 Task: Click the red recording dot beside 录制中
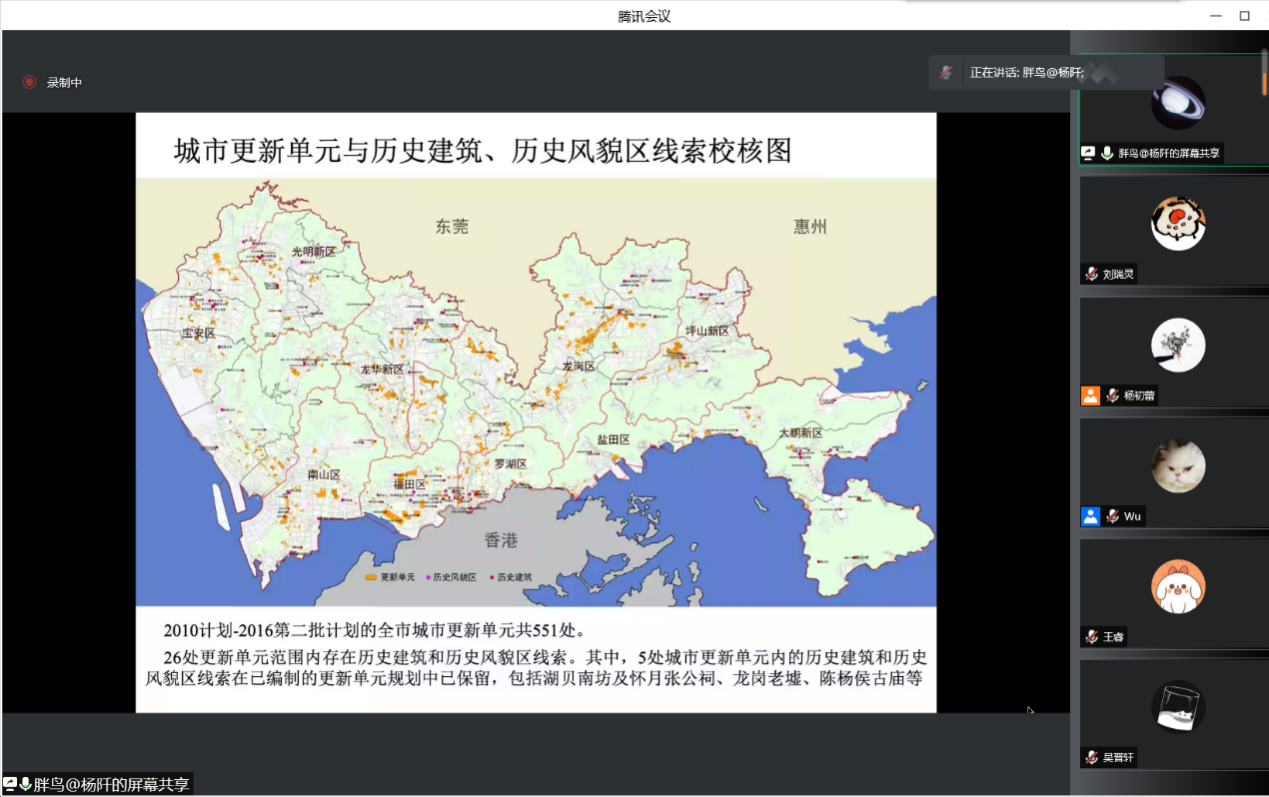pyautogui.click(x=27, y=83)
